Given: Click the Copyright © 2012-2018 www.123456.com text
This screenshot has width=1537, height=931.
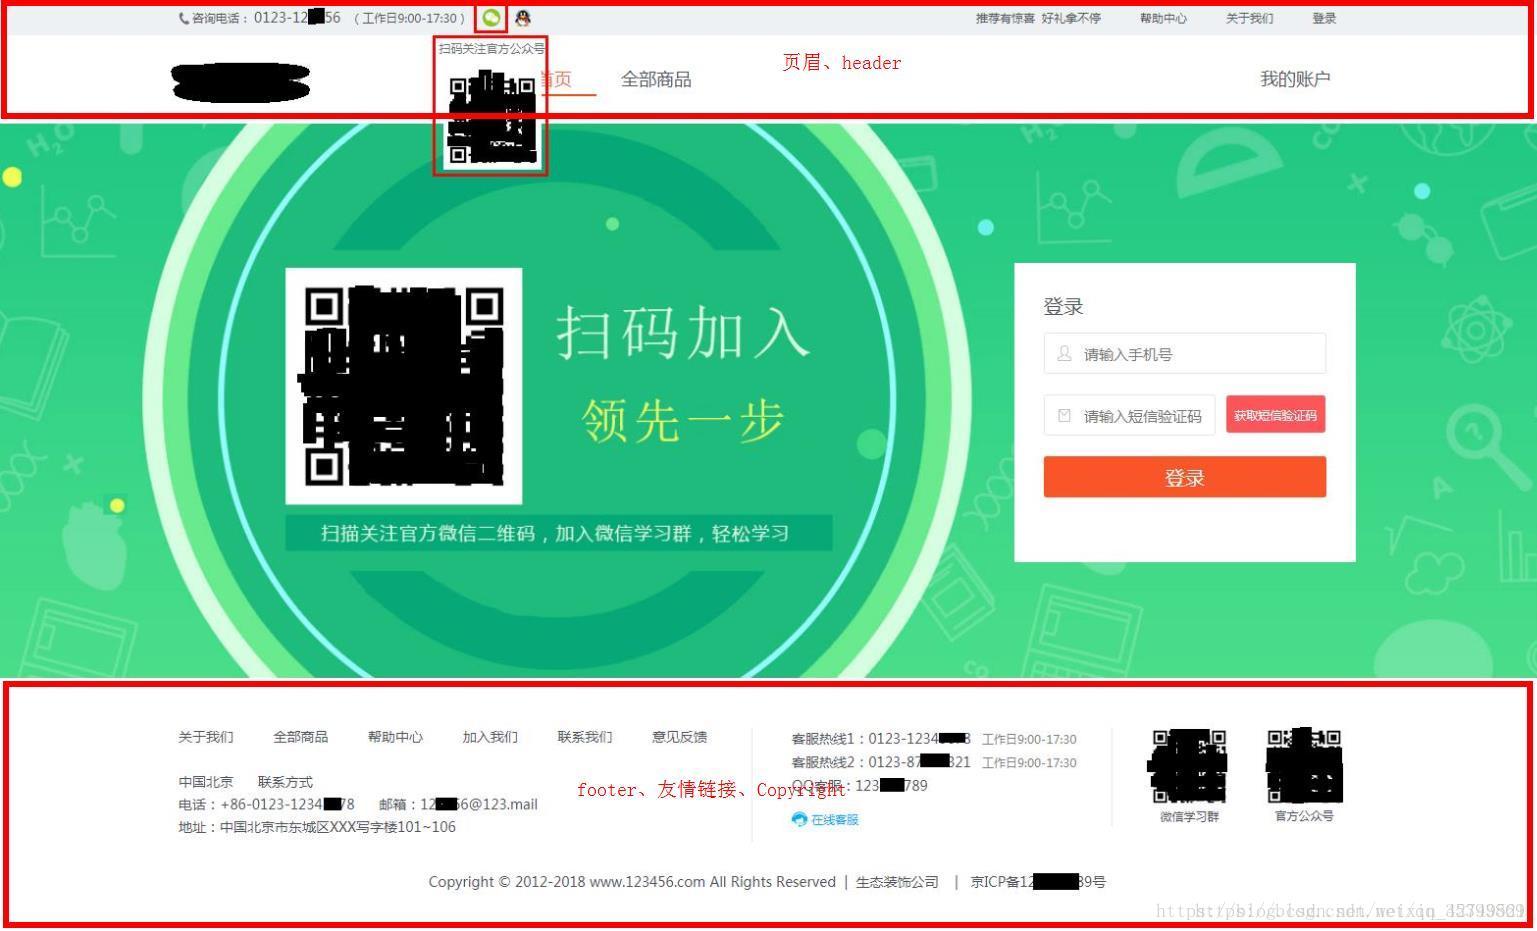Looking at the screenshot, I should pos(632,882).
